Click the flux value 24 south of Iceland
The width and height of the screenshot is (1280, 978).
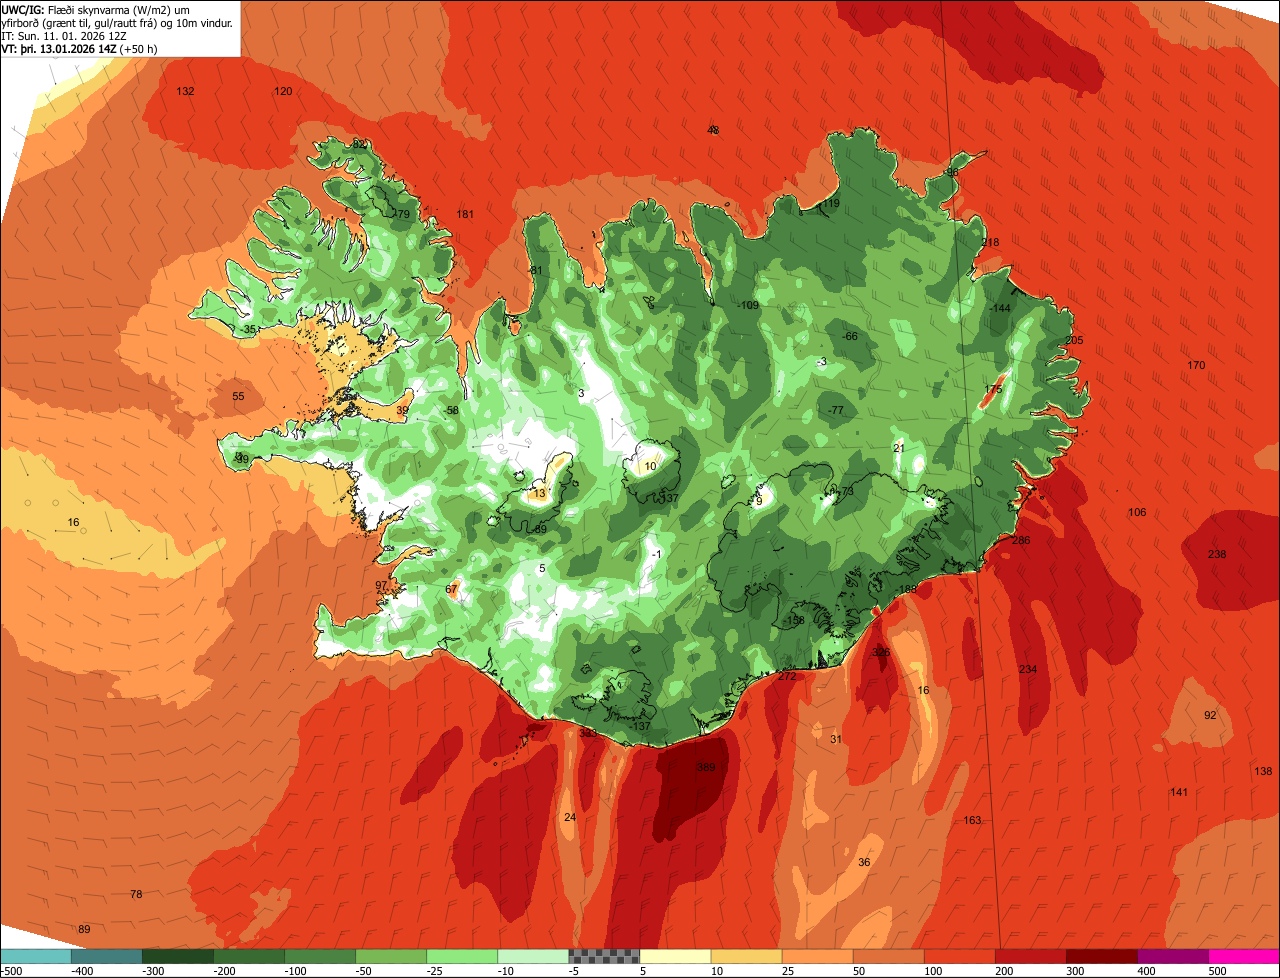click(x=570, y=817)
